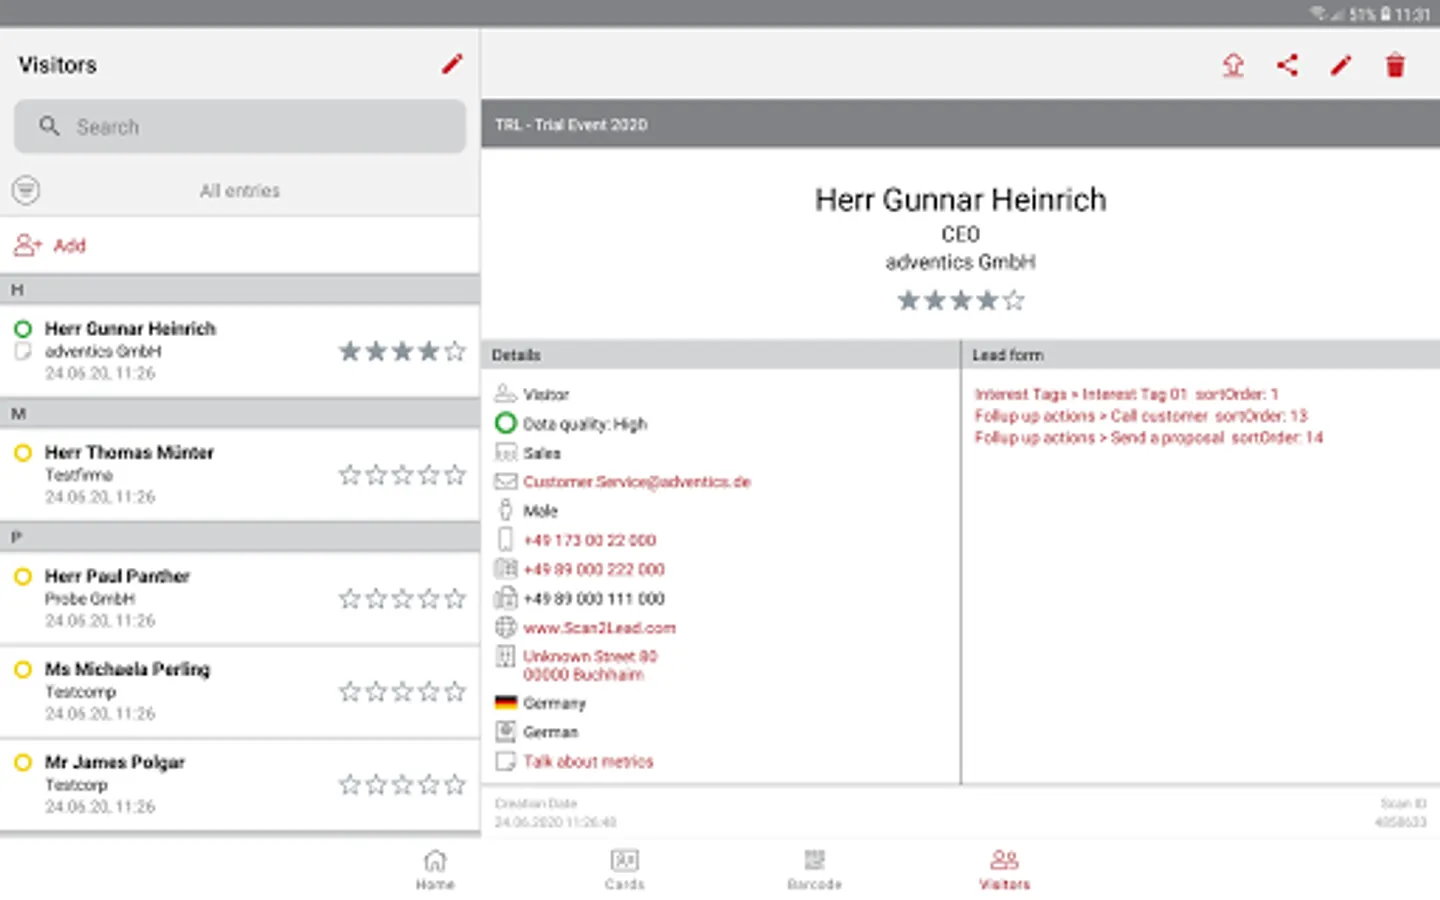Click the add-person icon next to Add
Viewport: 1440px width, 900px height.
(27, 245)
